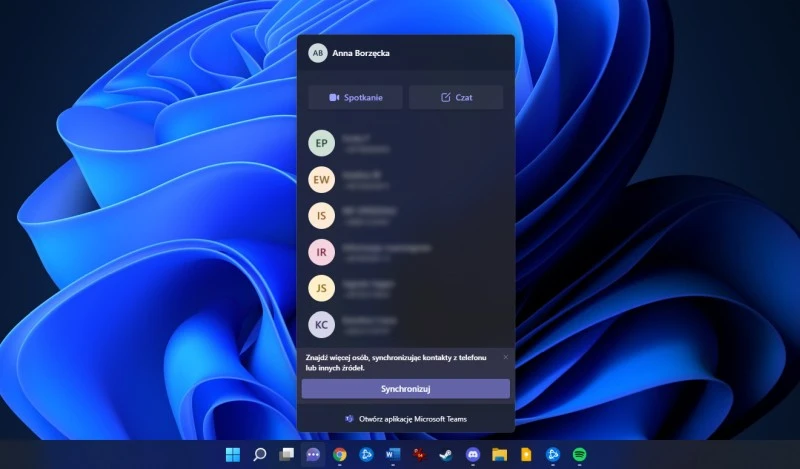The width and height of the screenshot is (800, 469).
Task: Open the Windows Start menu
Action: pos(233,455)
